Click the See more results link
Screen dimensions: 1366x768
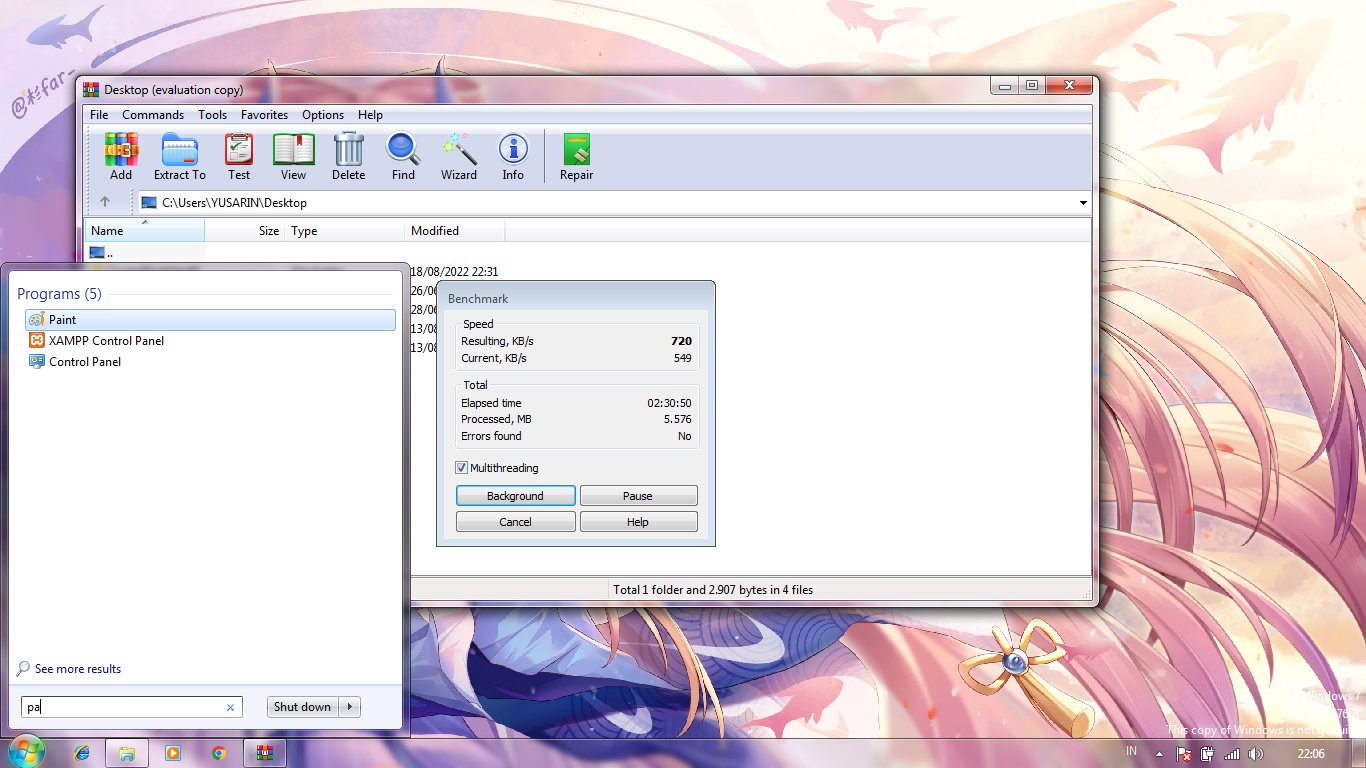[x=78, y=669]
